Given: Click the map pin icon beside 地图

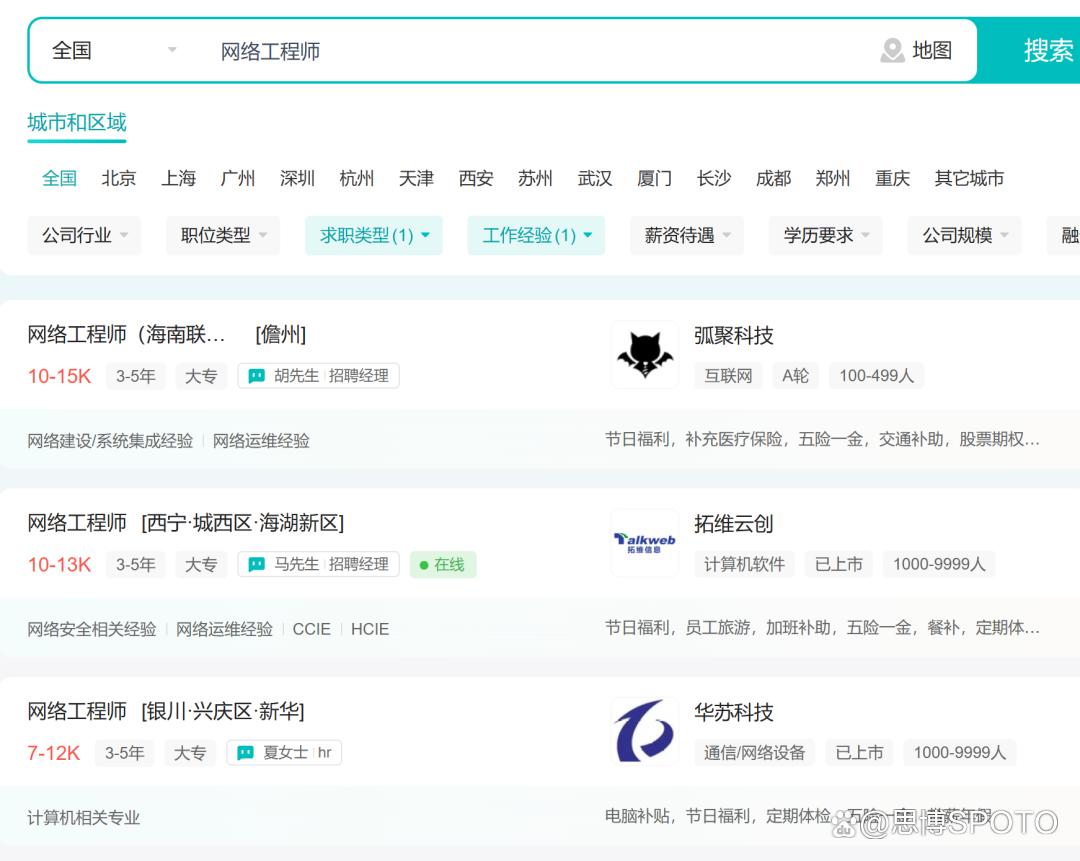Looking at the screenshot, I should tap(895, 50).
